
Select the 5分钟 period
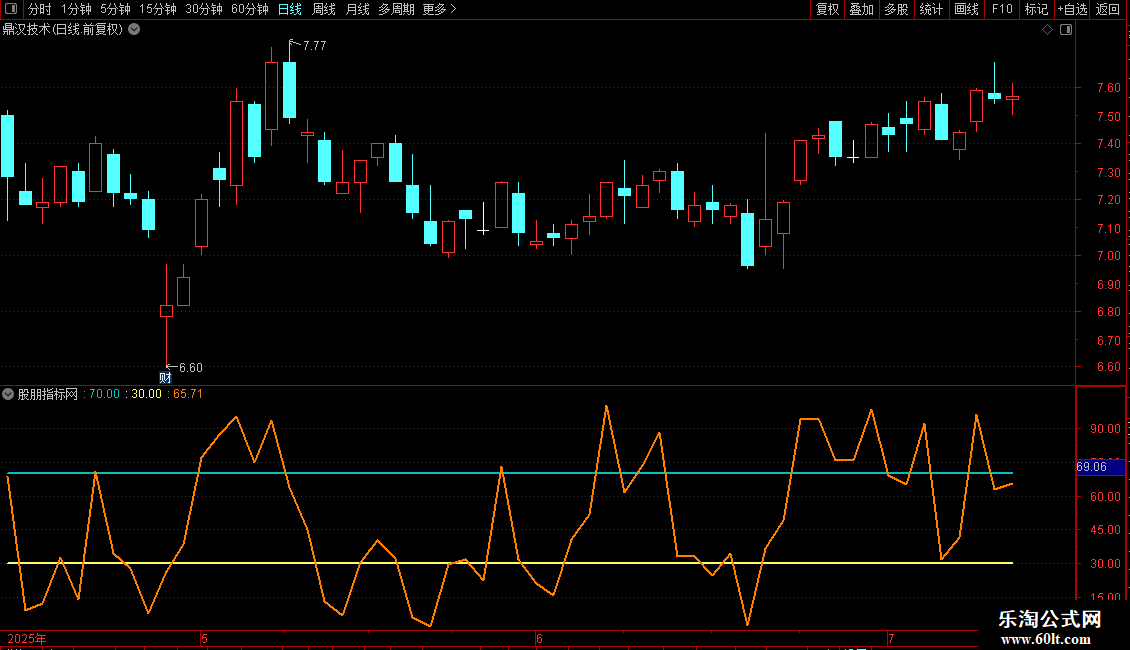[115, 9]
